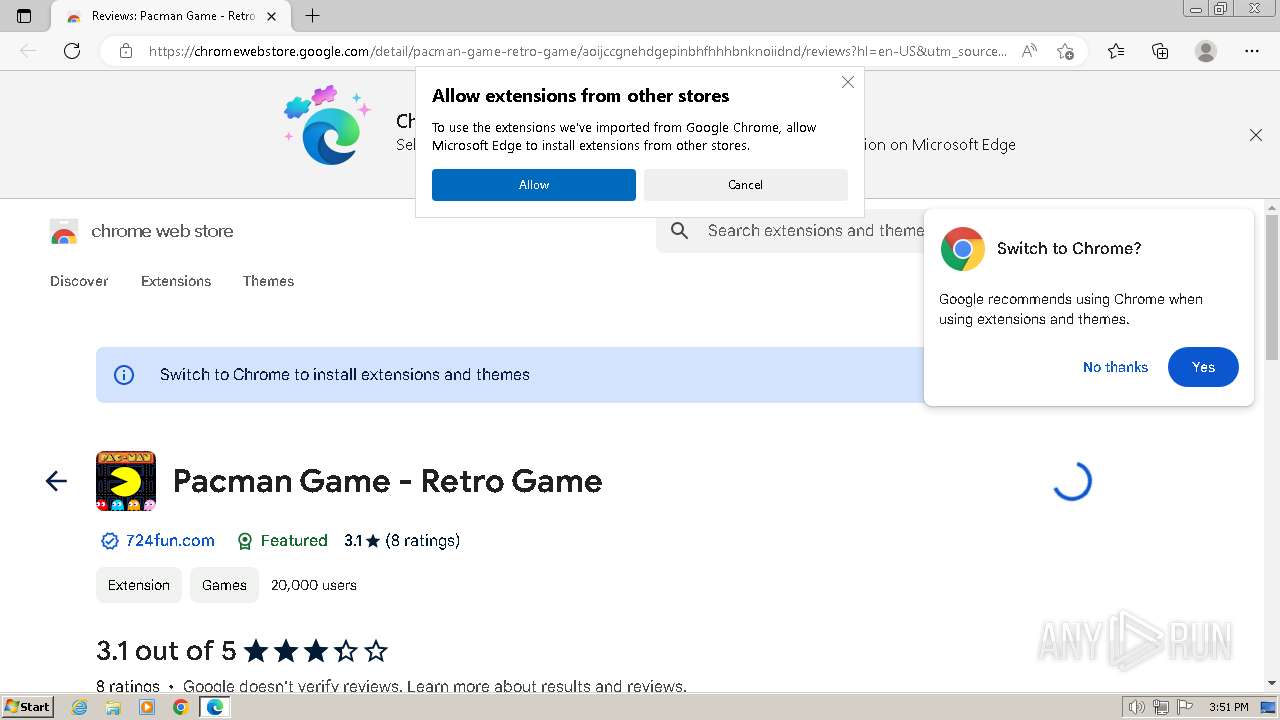Image resolution: width=1280 pixels, height=720 pixels.
Task: Open the 724fun.com publisher link
Action: 170,541
